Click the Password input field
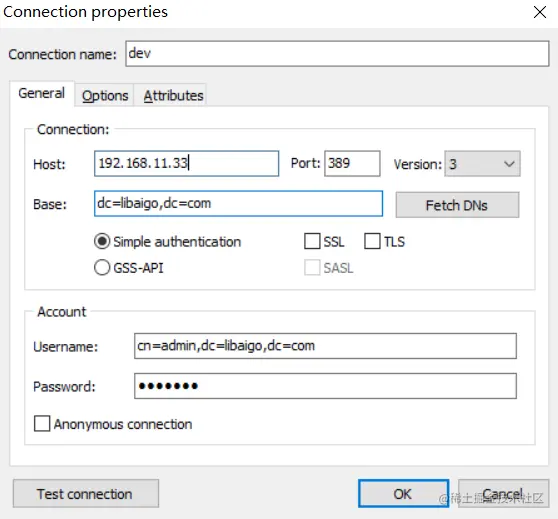The image size is (558, 519). pyautogui.click(x=325, y=386)
